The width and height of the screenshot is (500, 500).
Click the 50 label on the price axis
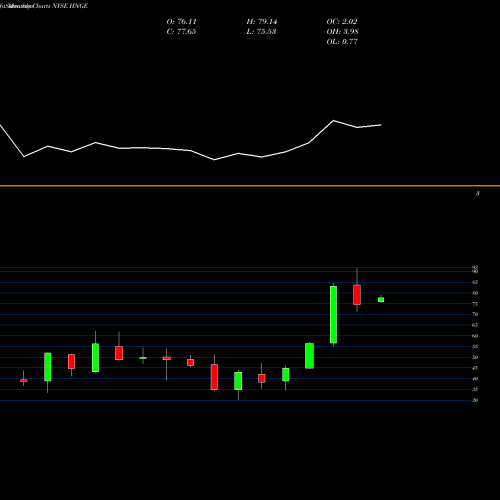pyautogui.click(x=475, y=357)
